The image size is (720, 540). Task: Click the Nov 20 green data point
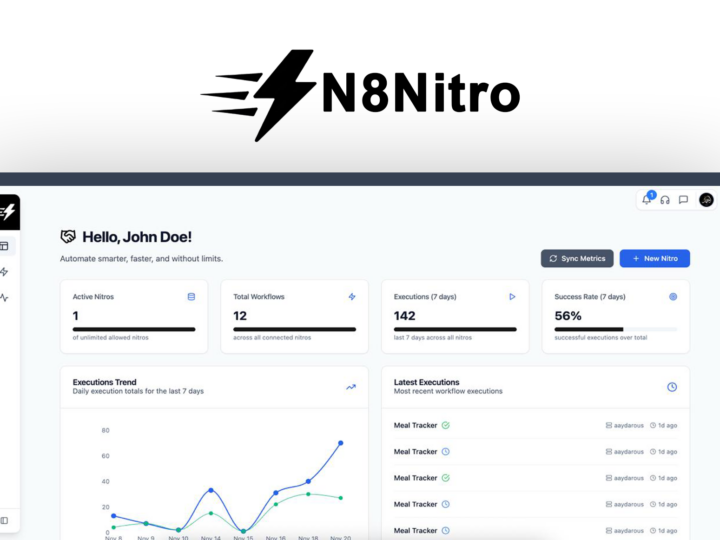click(x=341, y=498)
